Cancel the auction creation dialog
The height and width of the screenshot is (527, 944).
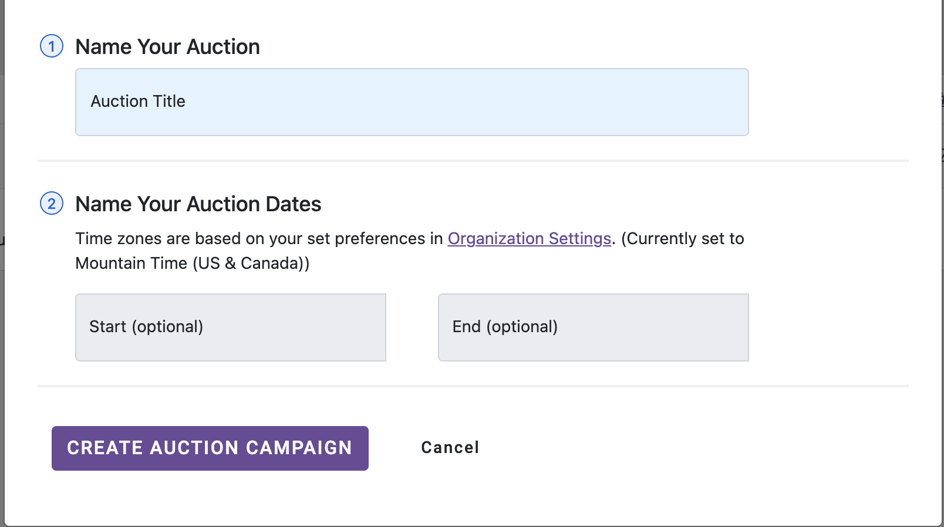click(x=450, y=448)
